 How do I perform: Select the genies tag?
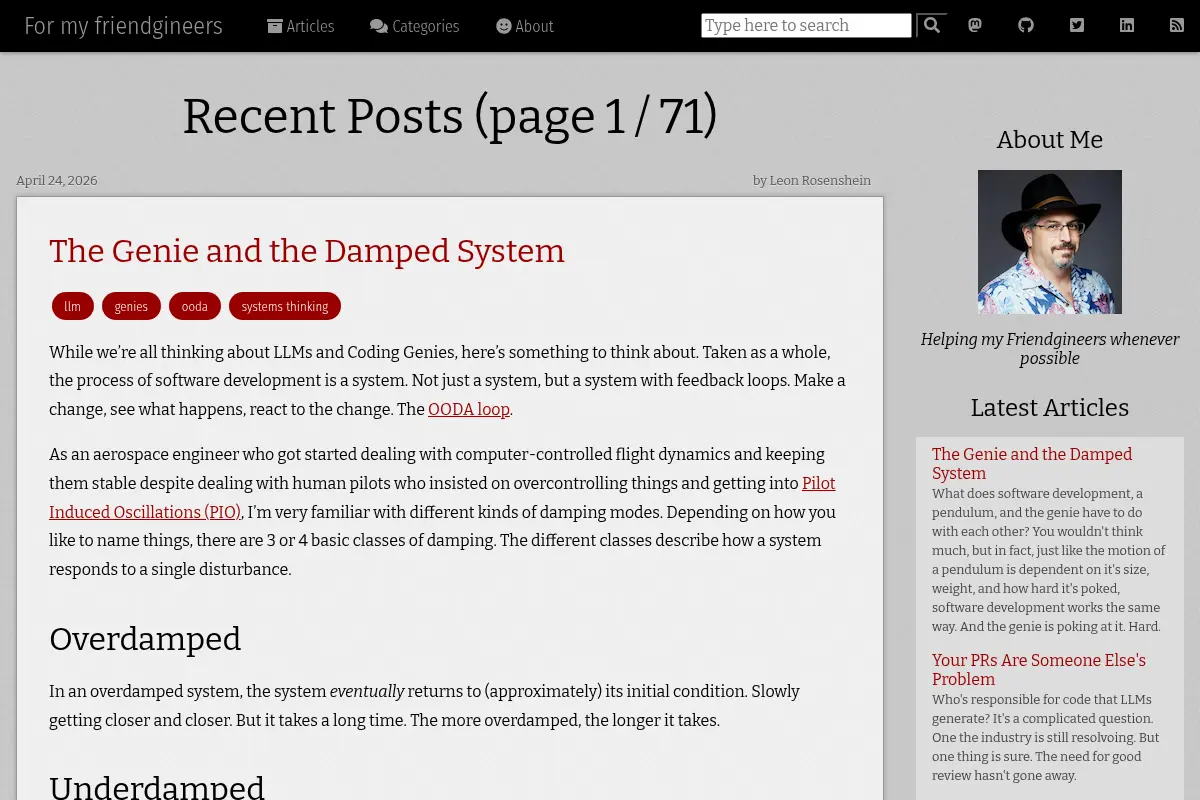coord(131,306)
